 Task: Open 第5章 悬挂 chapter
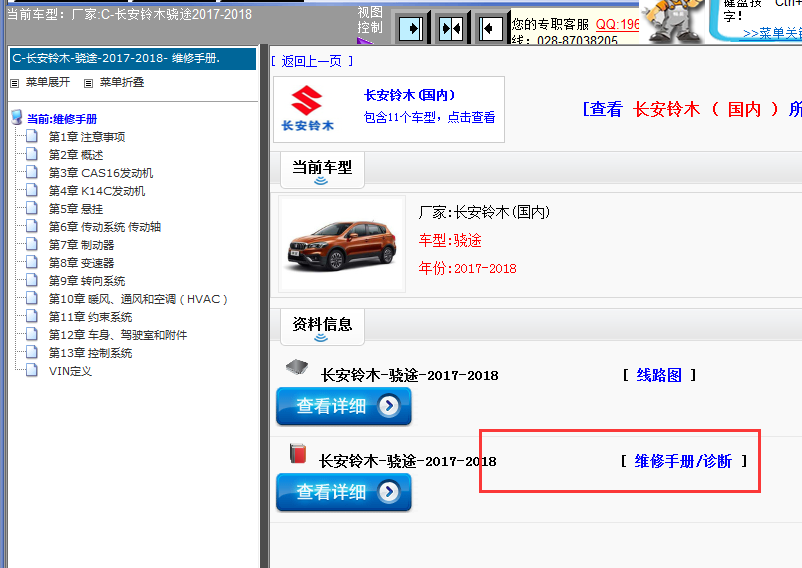coord(76,209)
